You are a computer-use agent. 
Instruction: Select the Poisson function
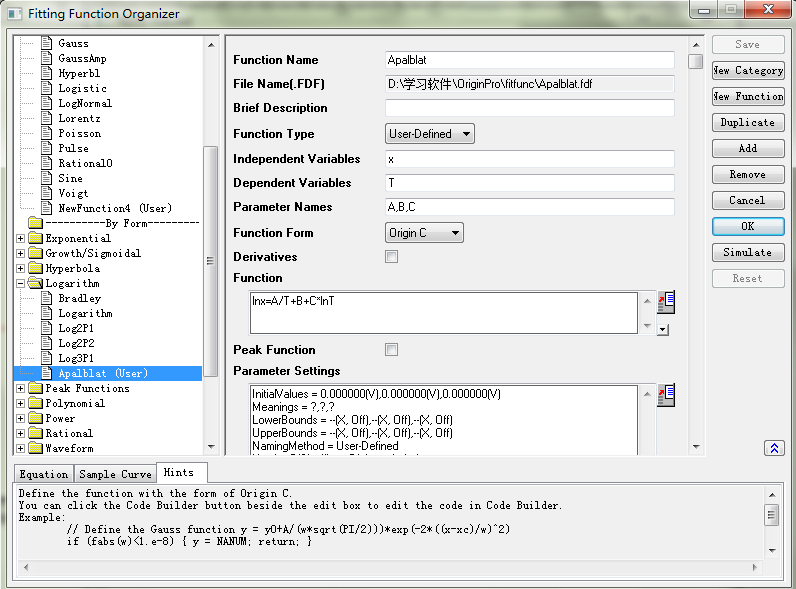80,134
